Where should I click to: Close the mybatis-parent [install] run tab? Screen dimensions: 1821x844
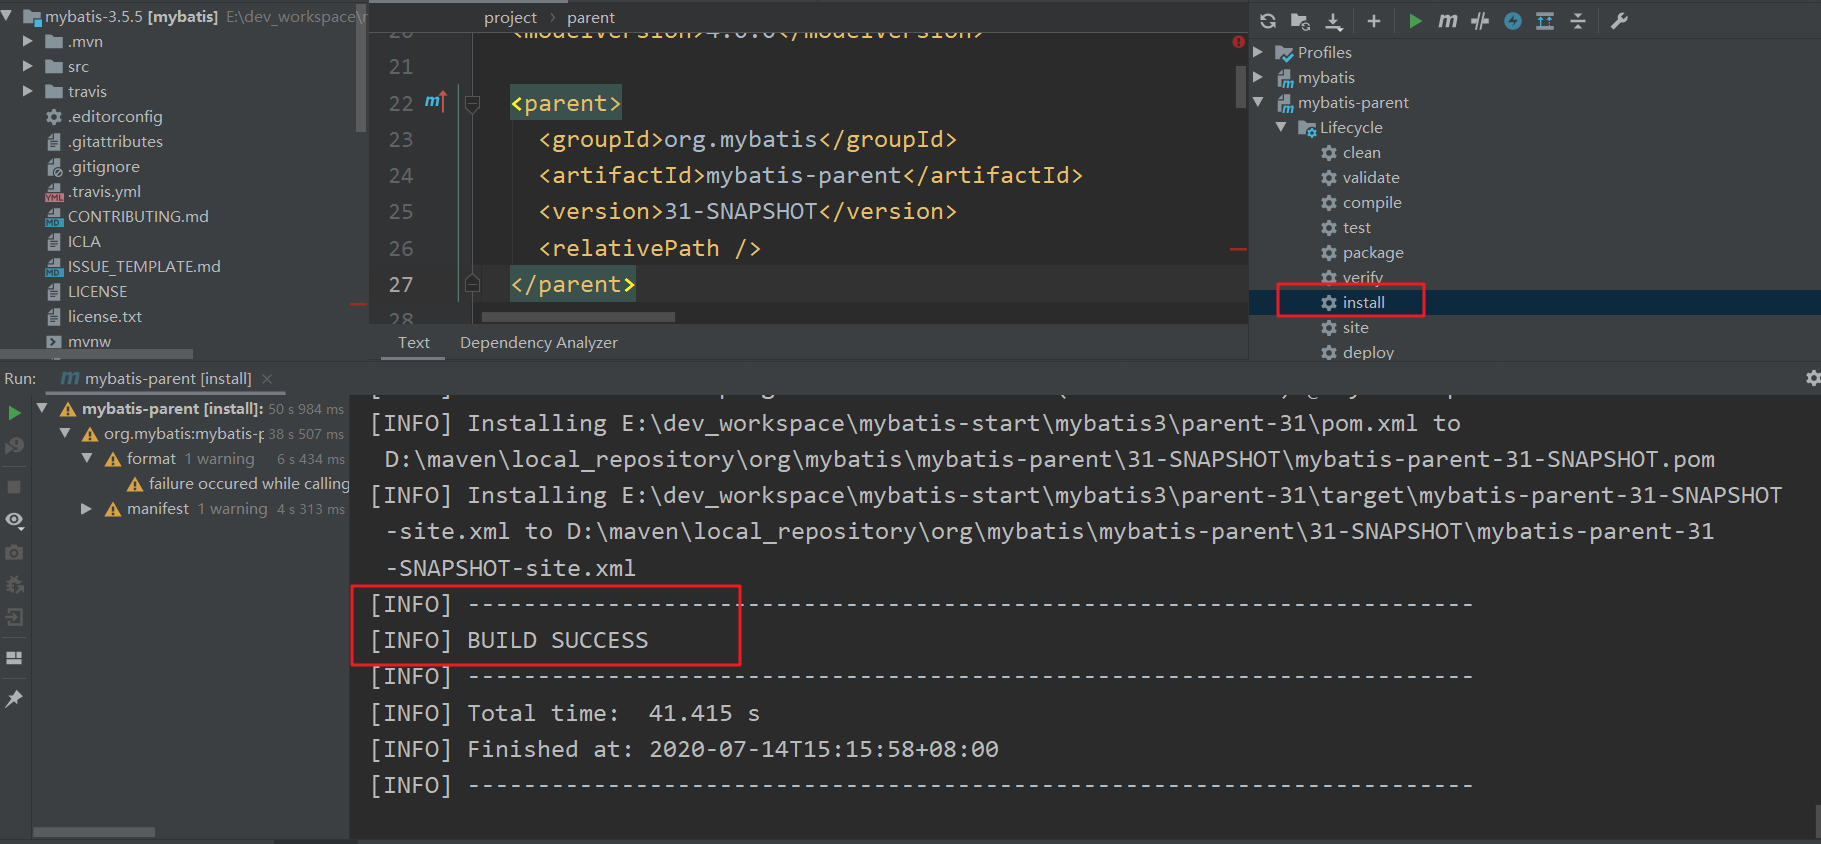267,379
